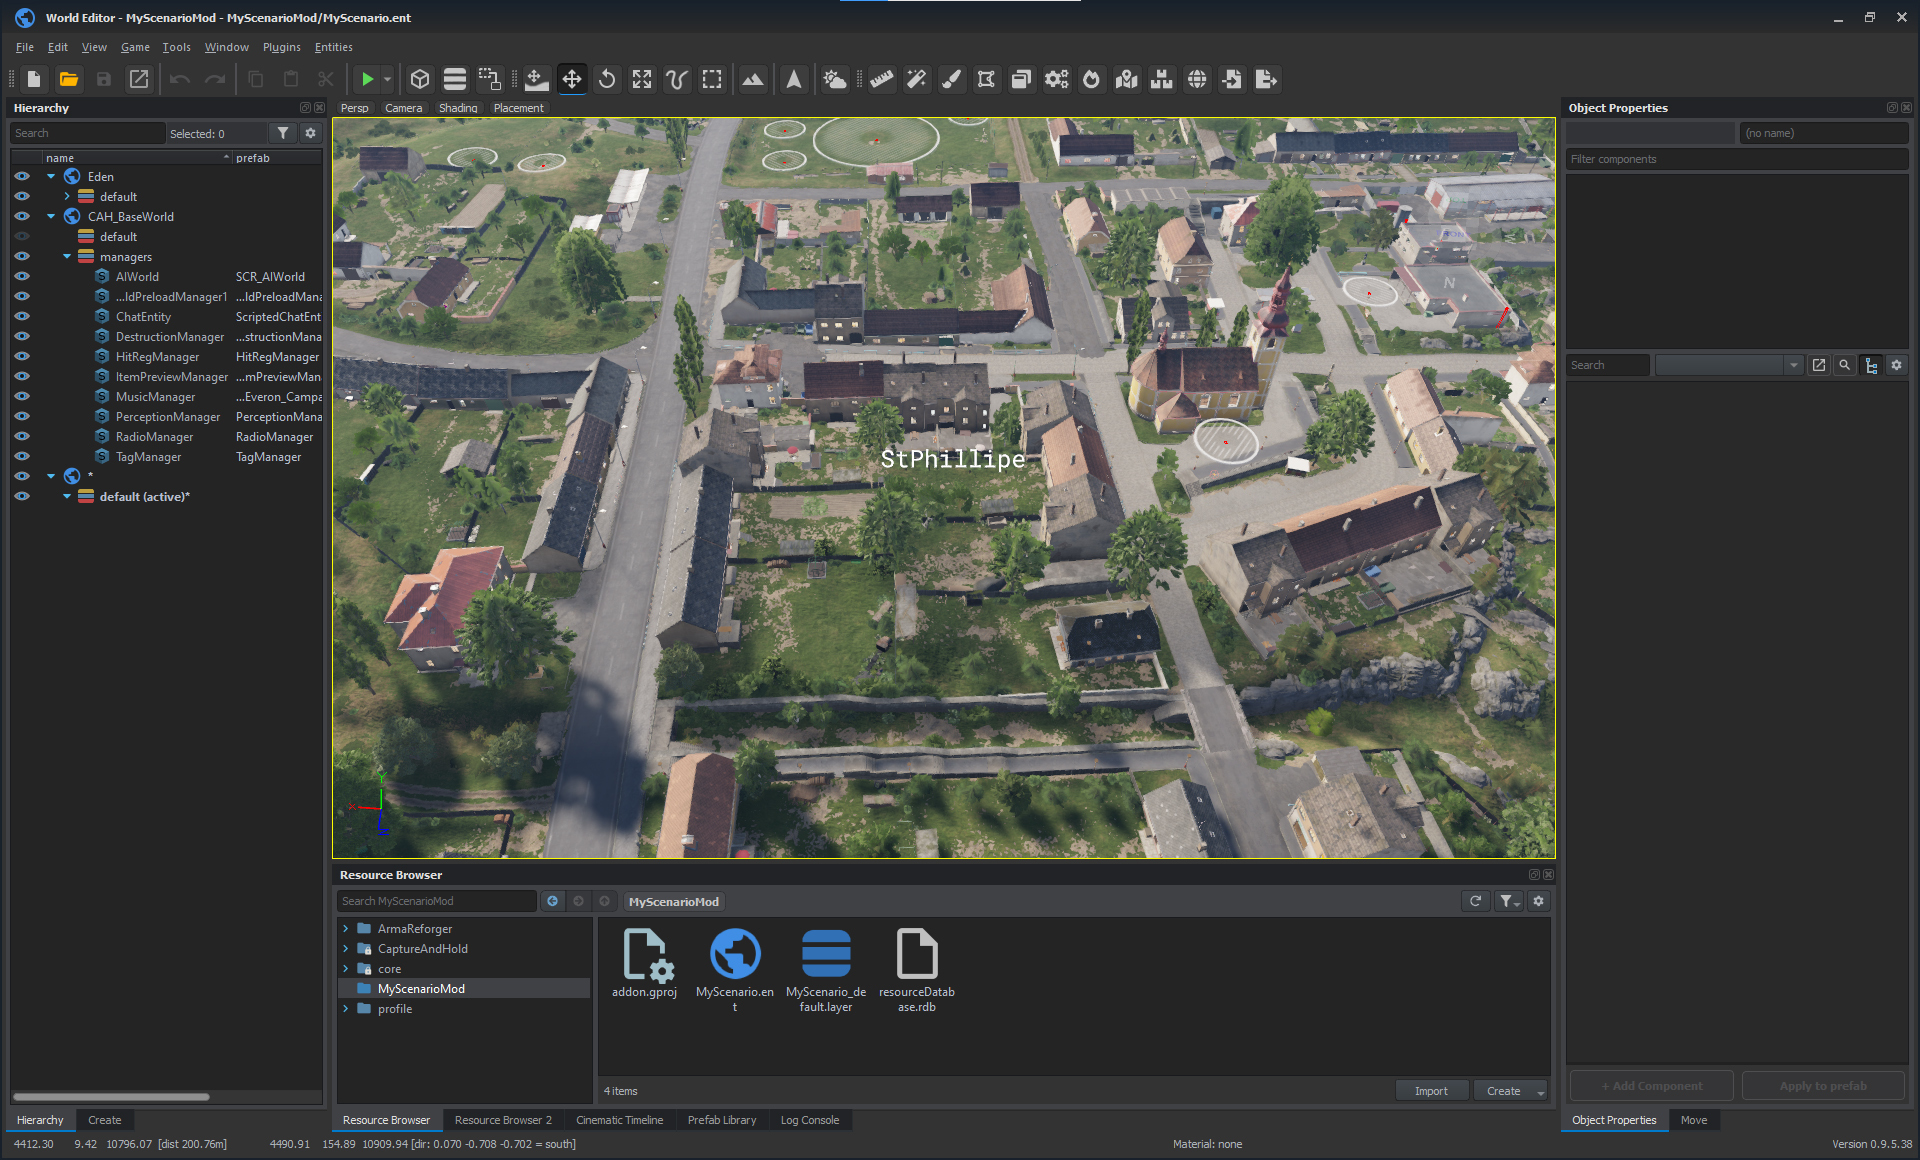
Task: Open the Plugins menu
Action: pyautogui.click(x=281, y=47)
